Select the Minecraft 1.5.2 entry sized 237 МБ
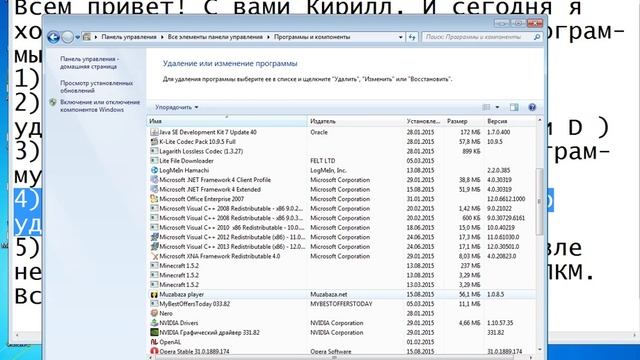The image size is (640, 360). [342, 266]
